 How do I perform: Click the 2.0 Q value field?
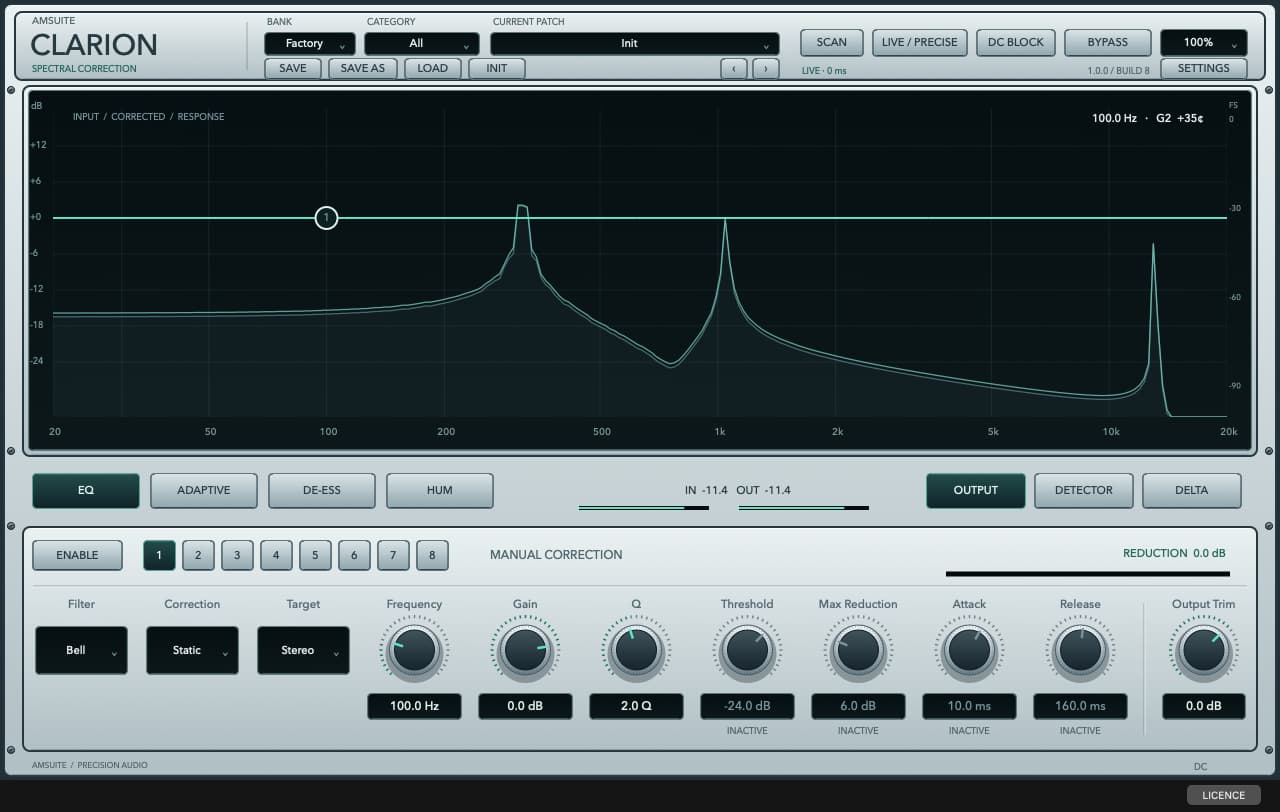637,706
